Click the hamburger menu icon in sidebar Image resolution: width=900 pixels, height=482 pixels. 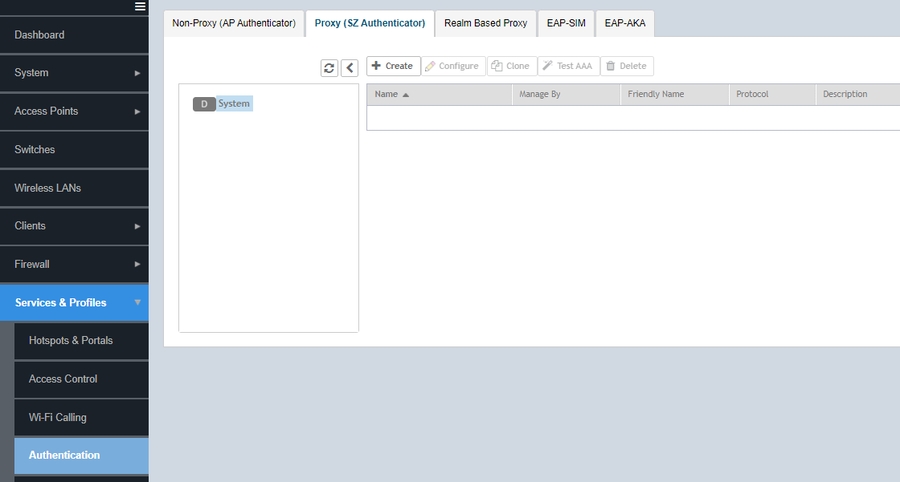pos(141,7)
